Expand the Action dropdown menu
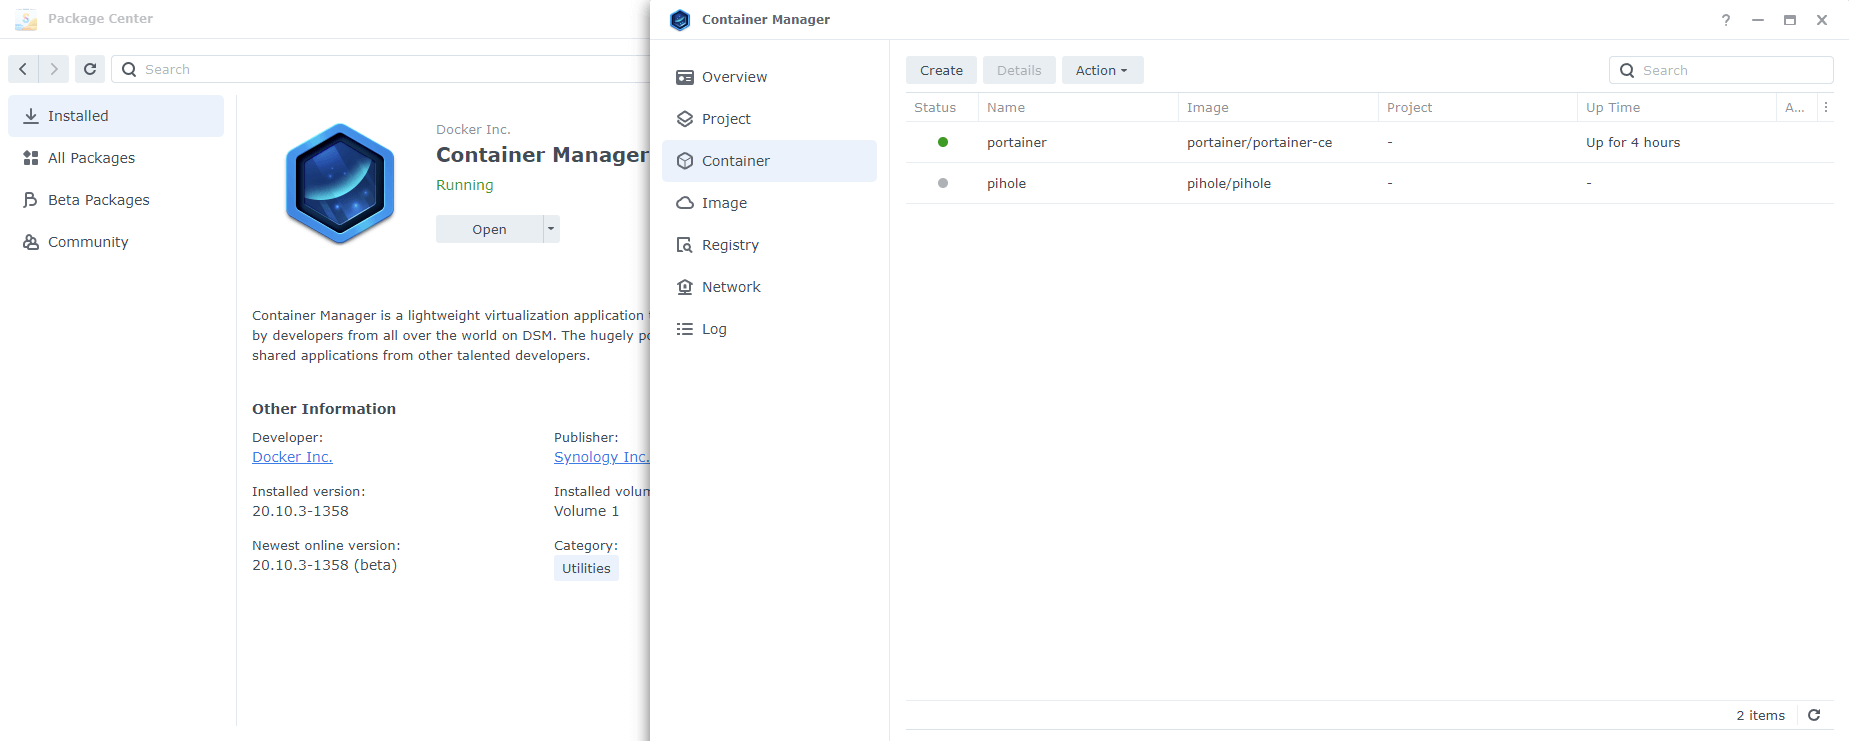 tap(1102, 70)
